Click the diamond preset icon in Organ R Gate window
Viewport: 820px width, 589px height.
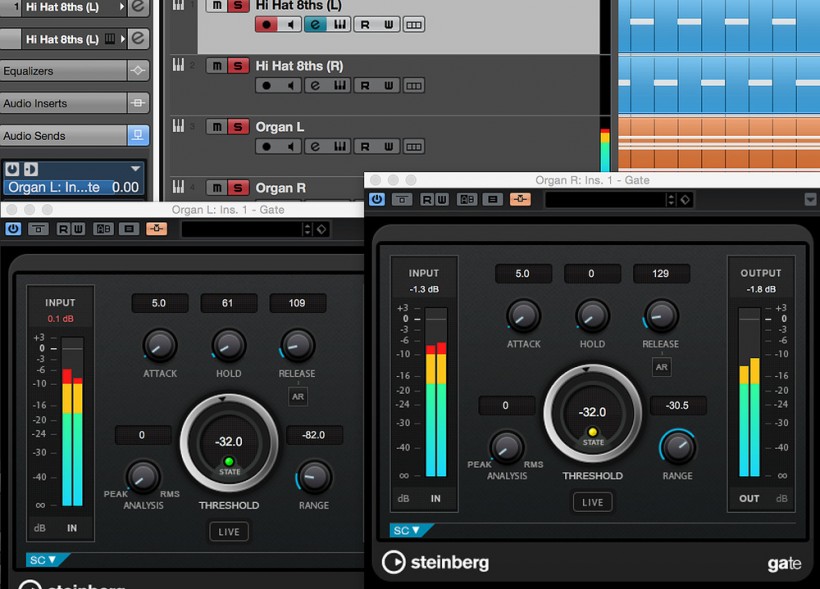(x=685, y=200)
